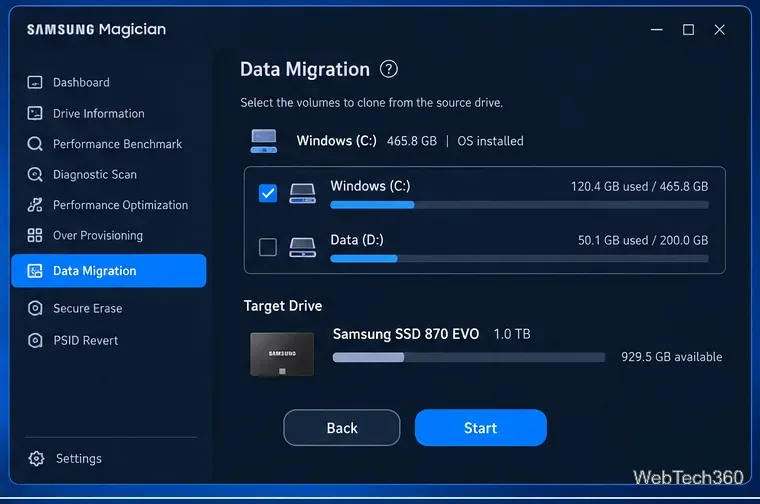Minimize the Samsung Magician window
Image resolution: width=760 pixels, height=504 pixels.
(657, 30)
